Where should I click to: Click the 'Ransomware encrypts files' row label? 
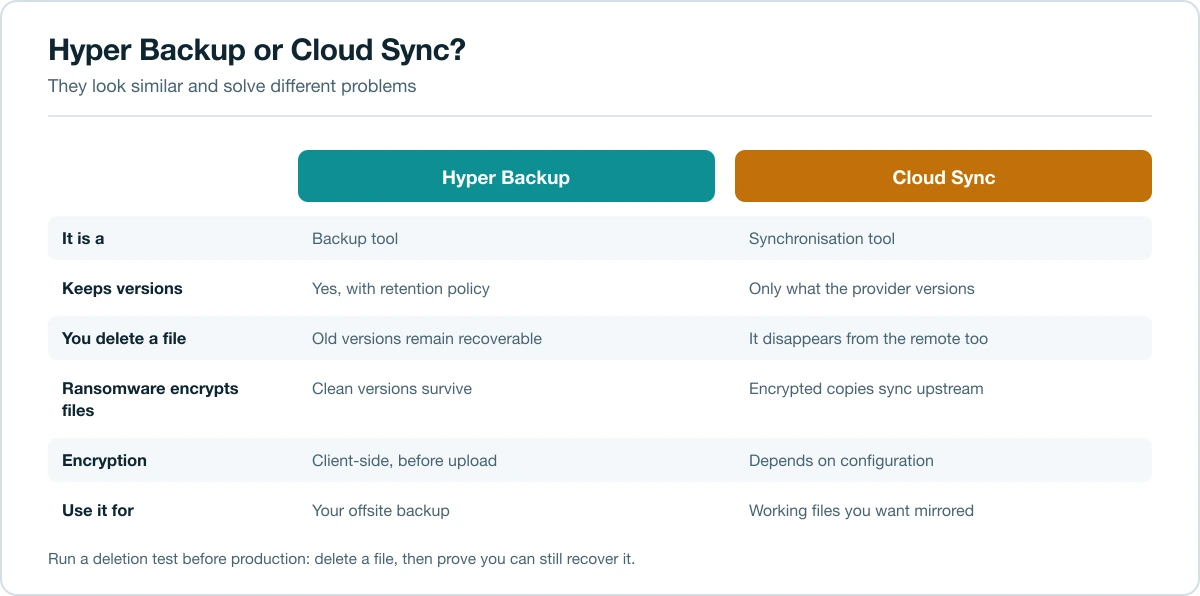pos(150,399)
